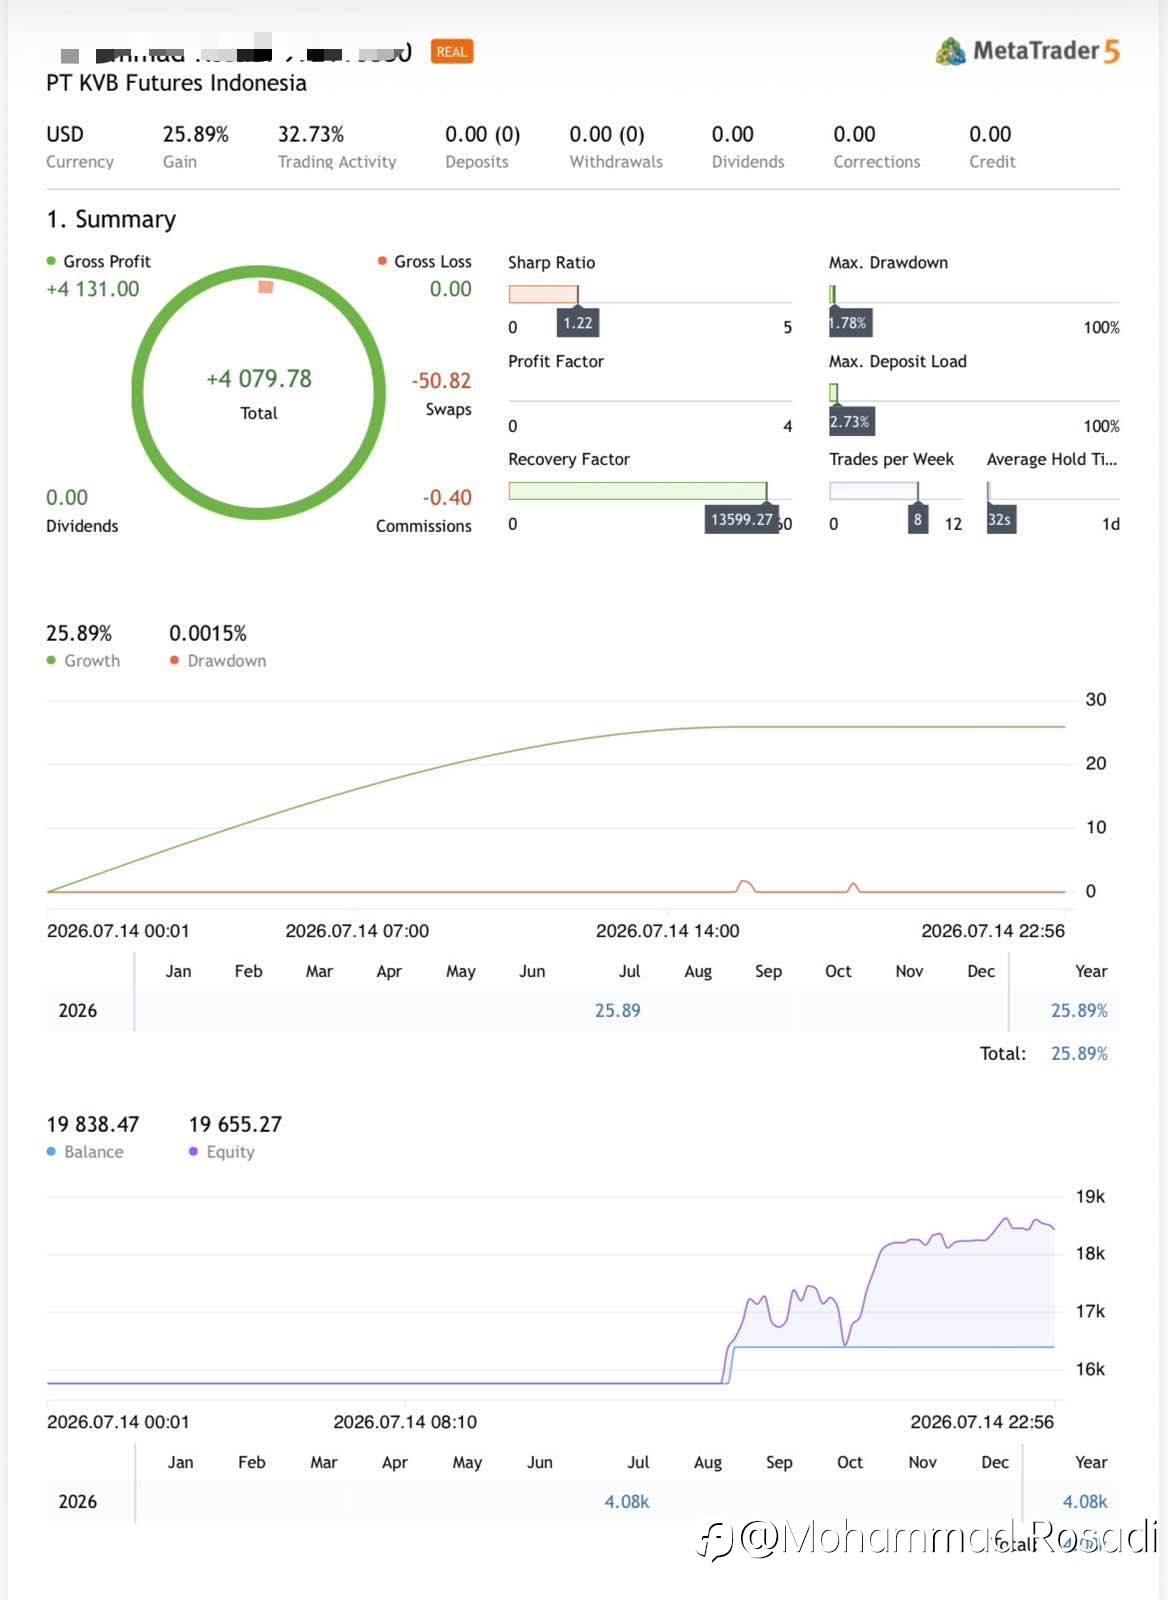This screenshot has width=1168, height=1600.
Task: Click the green Gross Profit legend dot
Action: tap(51, 261)
